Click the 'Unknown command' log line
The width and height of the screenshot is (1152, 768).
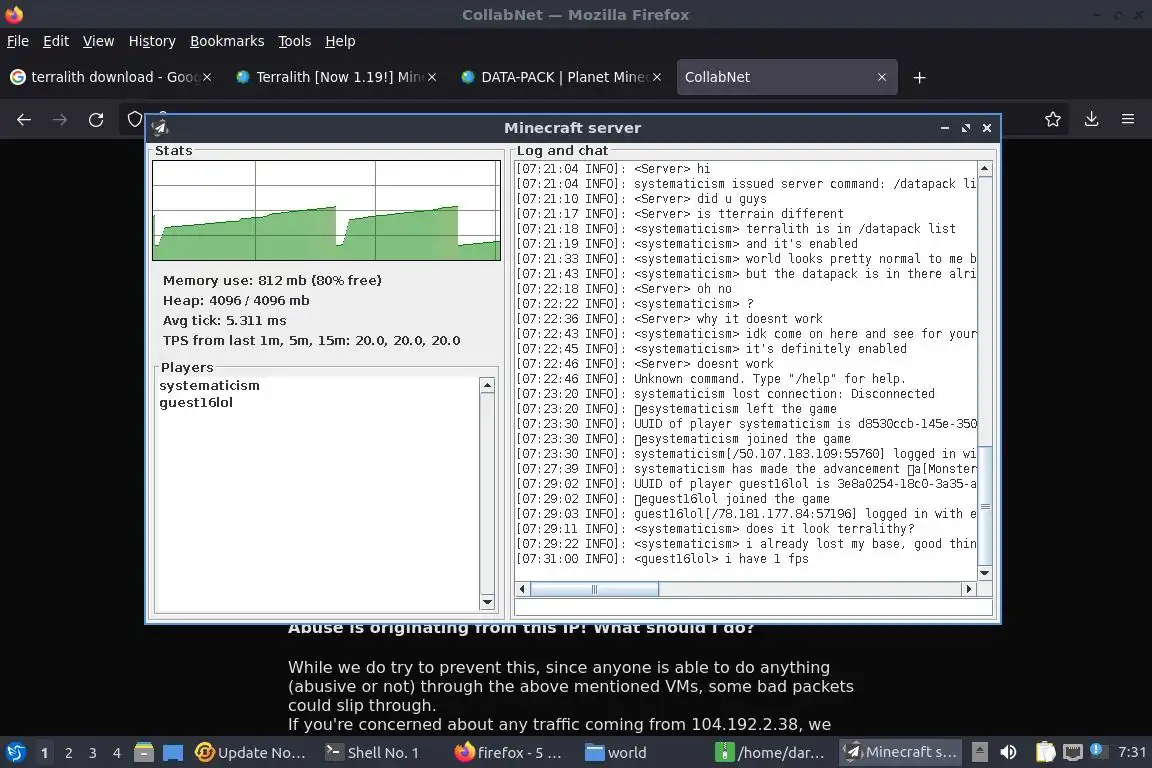coord(710,379)
